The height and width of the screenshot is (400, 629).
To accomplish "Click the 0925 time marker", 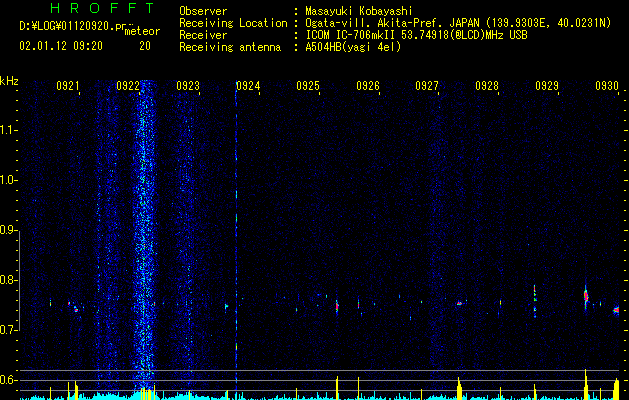I will [308, 86].
